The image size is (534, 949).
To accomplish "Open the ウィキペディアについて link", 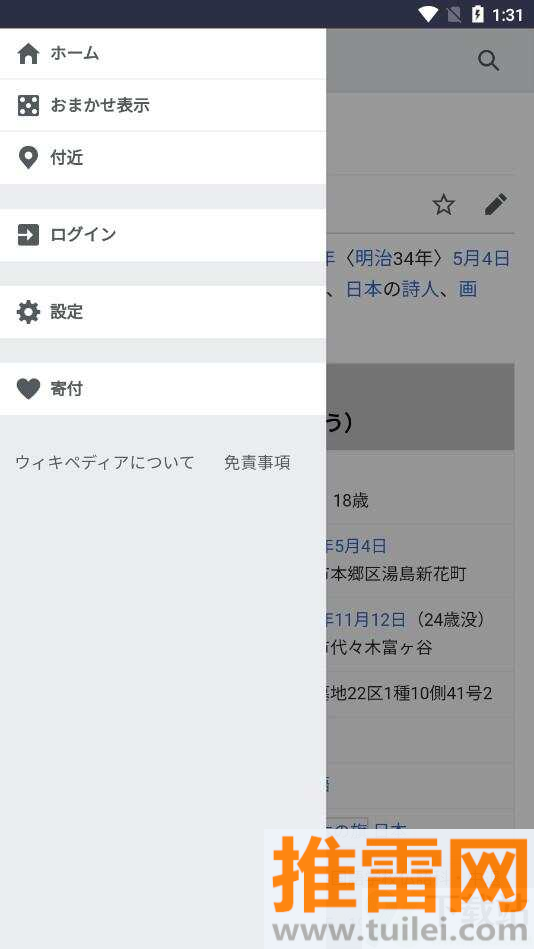I will (x=105, y=463).
